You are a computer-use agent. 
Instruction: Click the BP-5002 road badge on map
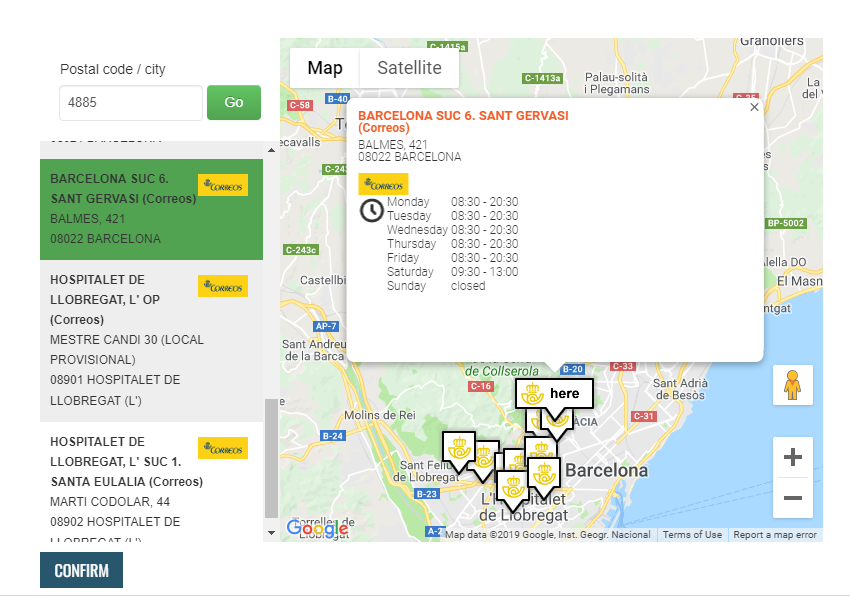point(786,223)
